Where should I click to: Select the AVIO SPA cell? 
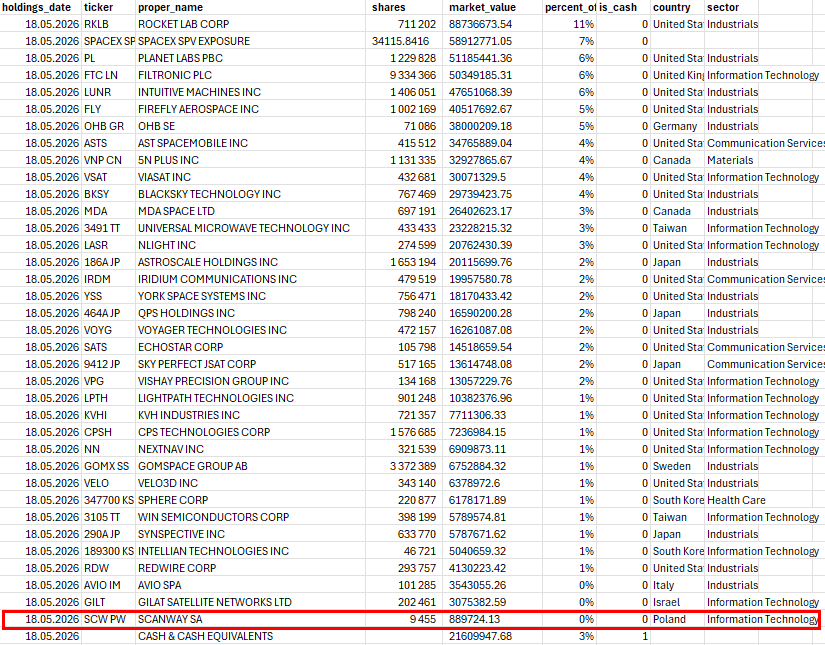(x=250, y=586)
